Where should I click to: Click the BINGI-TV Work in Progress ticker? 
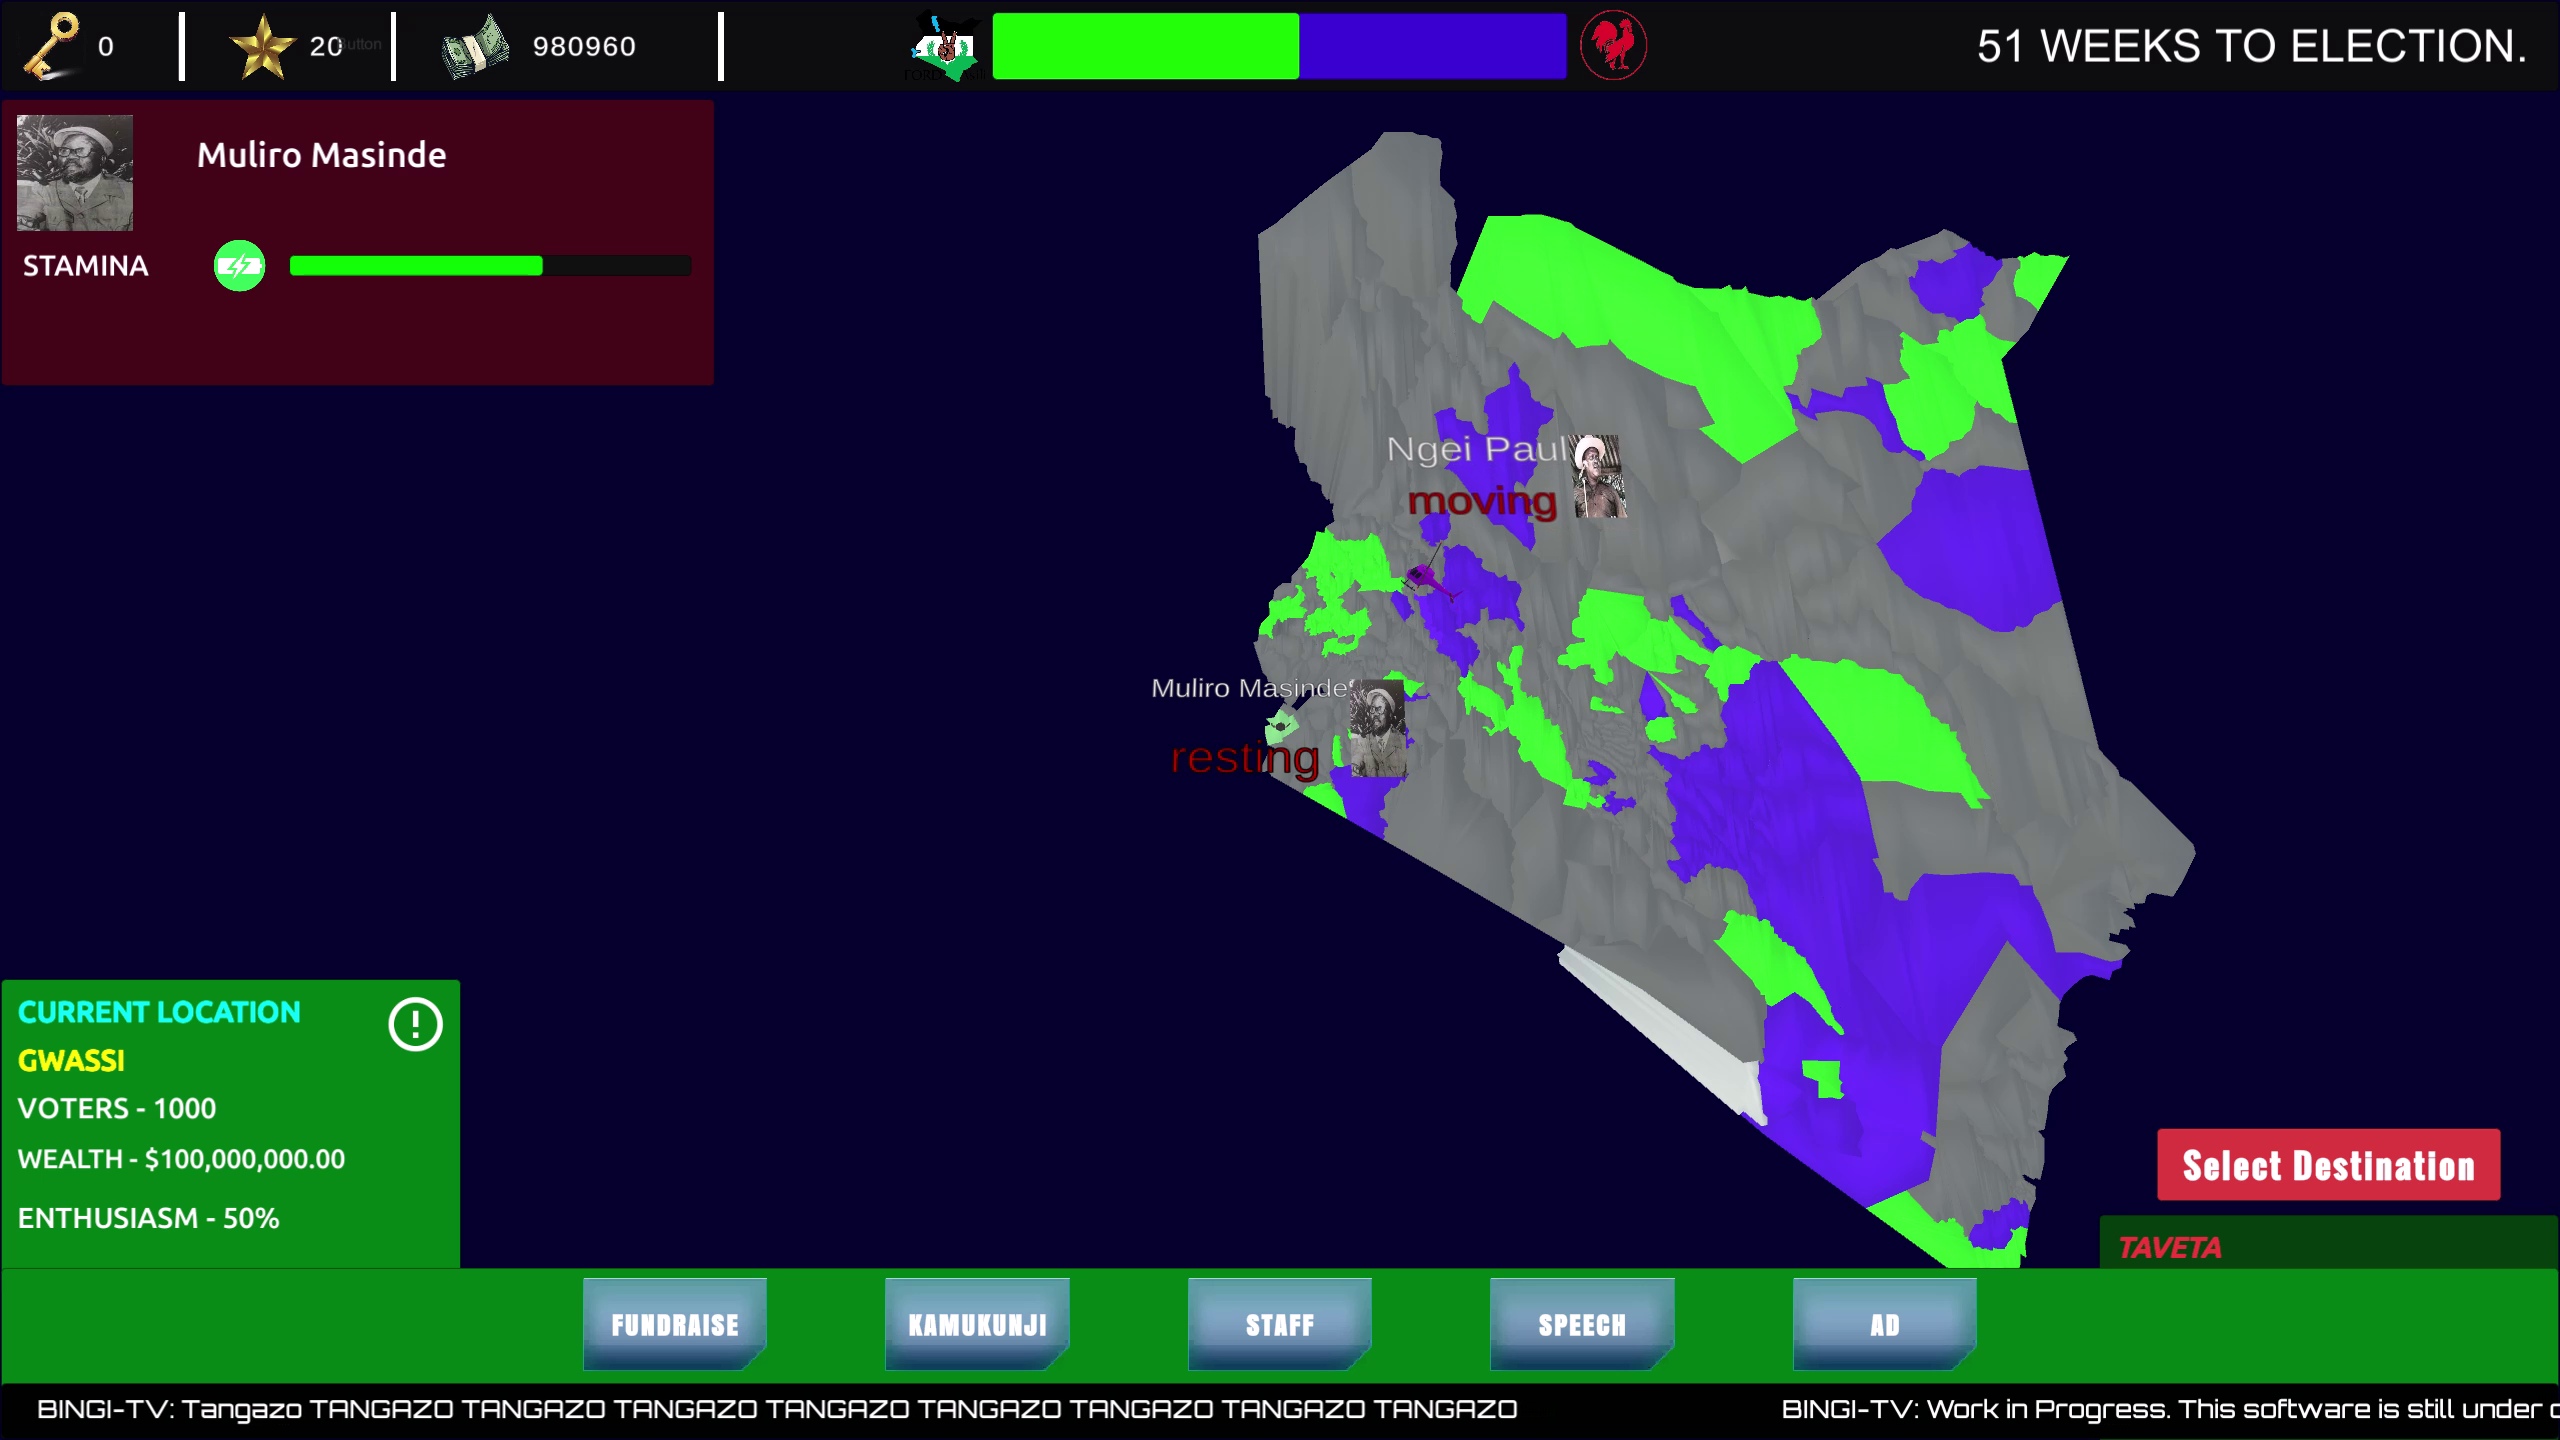click(2170, 1409)
